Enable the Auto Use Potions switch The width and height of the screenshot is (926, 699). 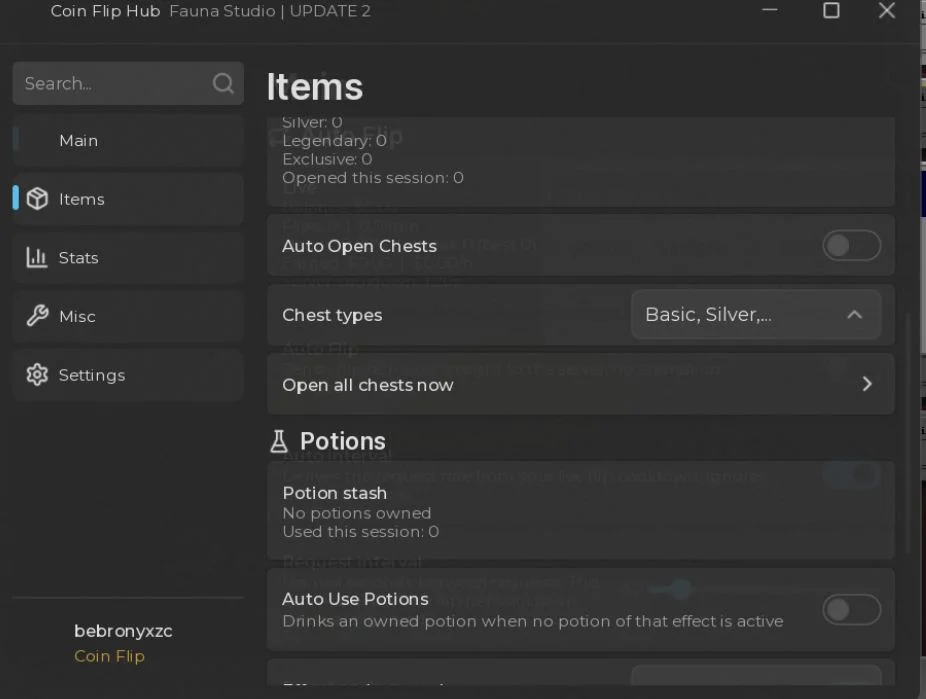point(852,610)
